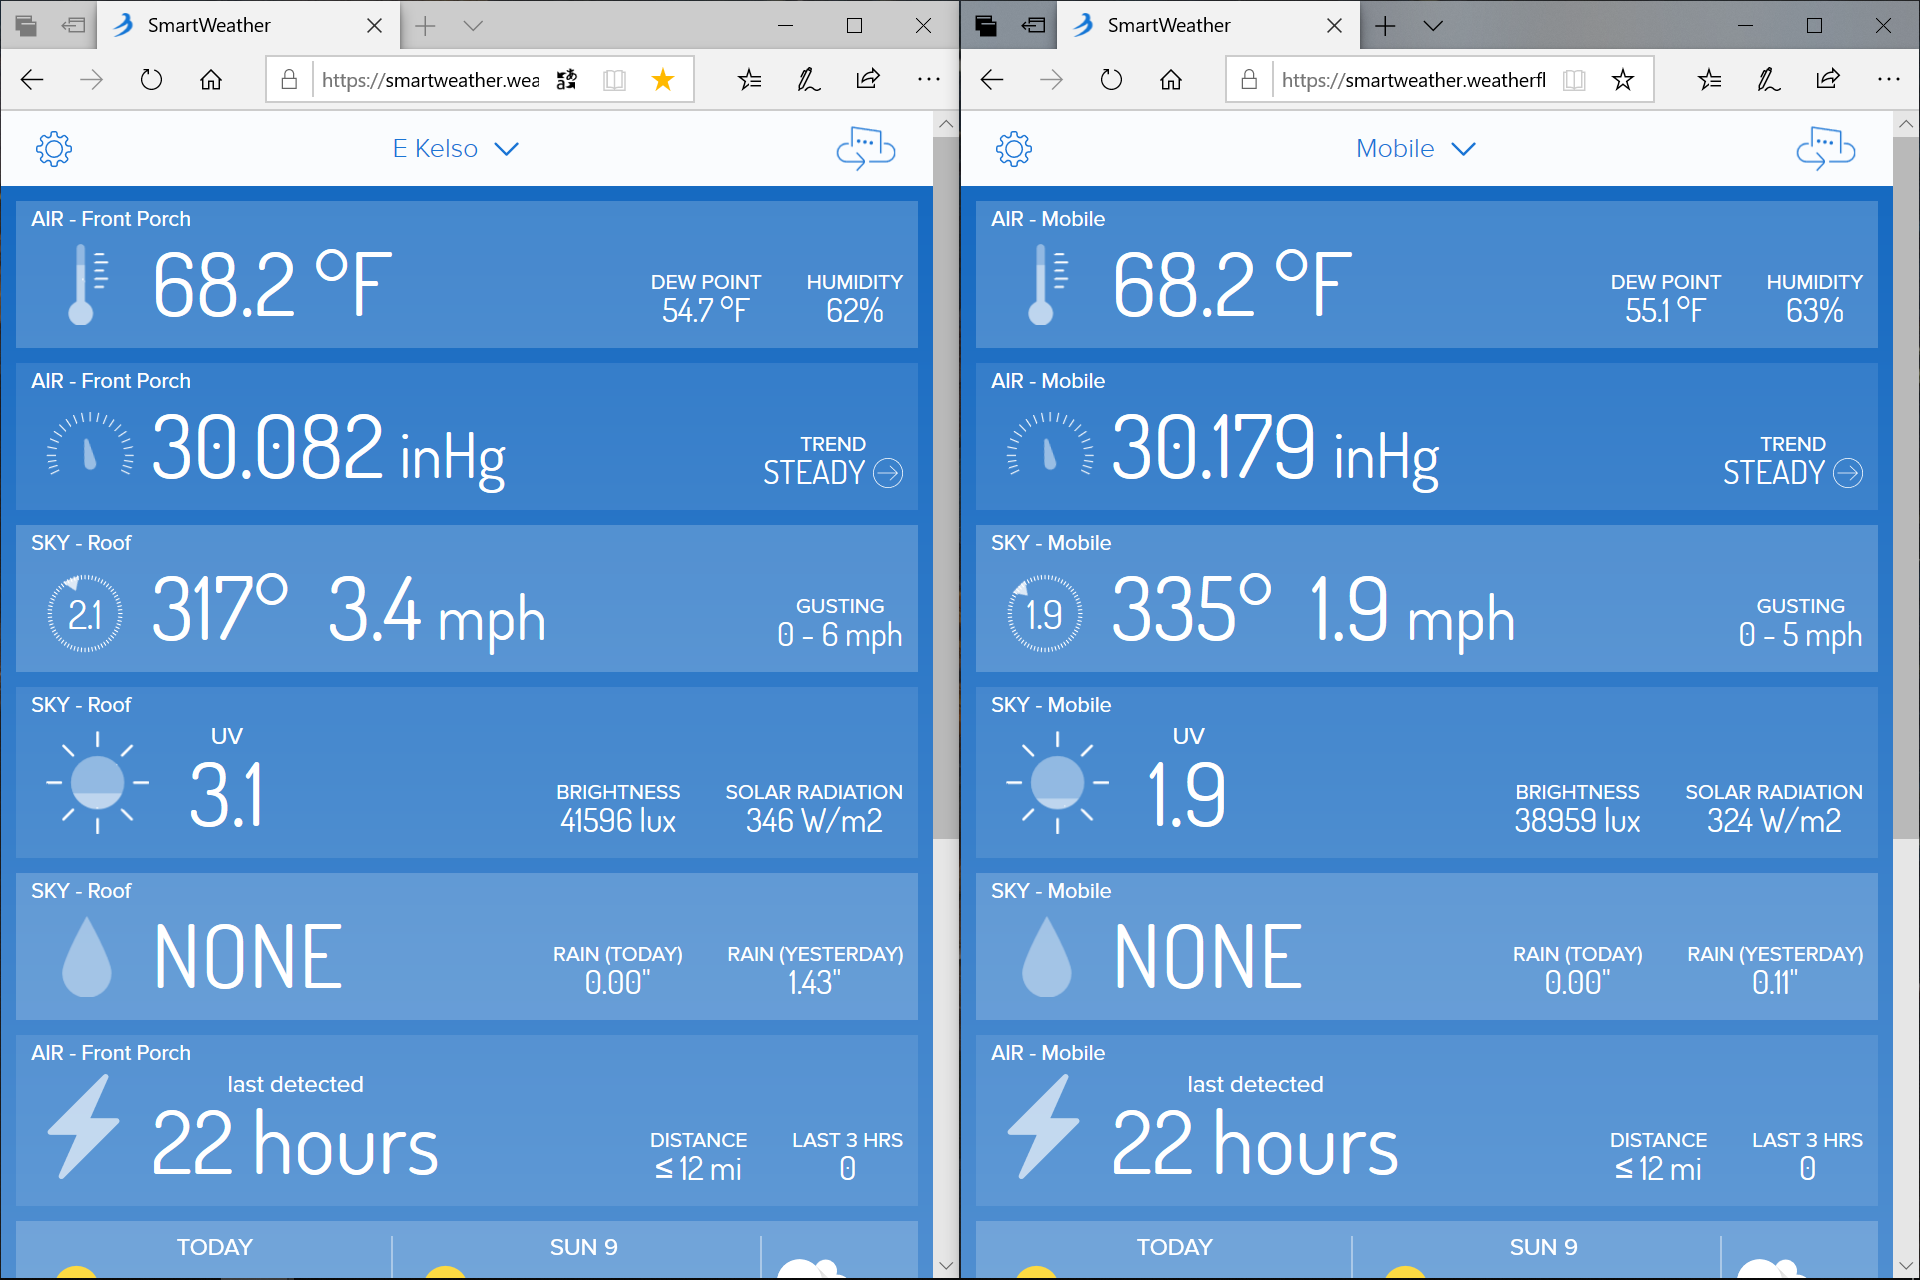Screen dimensions: 1920x1280
Task: Click the thermometer icon in AIR Mobile card
Action: pos(1046,286)
